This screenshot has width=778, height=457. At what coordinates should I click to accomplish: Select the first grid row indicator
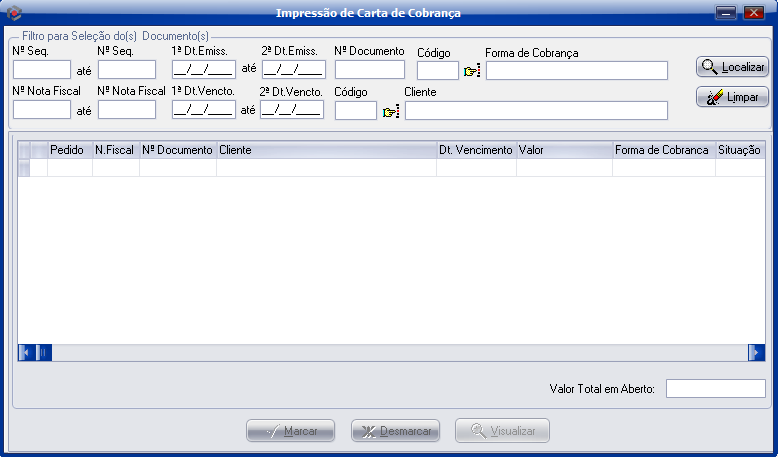[x=24, y=168]
